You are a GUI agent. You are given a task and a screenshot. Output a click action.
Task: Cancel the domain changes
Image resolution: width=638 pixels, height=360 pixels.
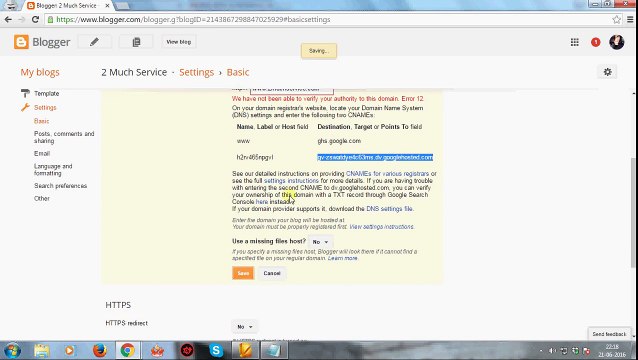click(x=272, y=273)
